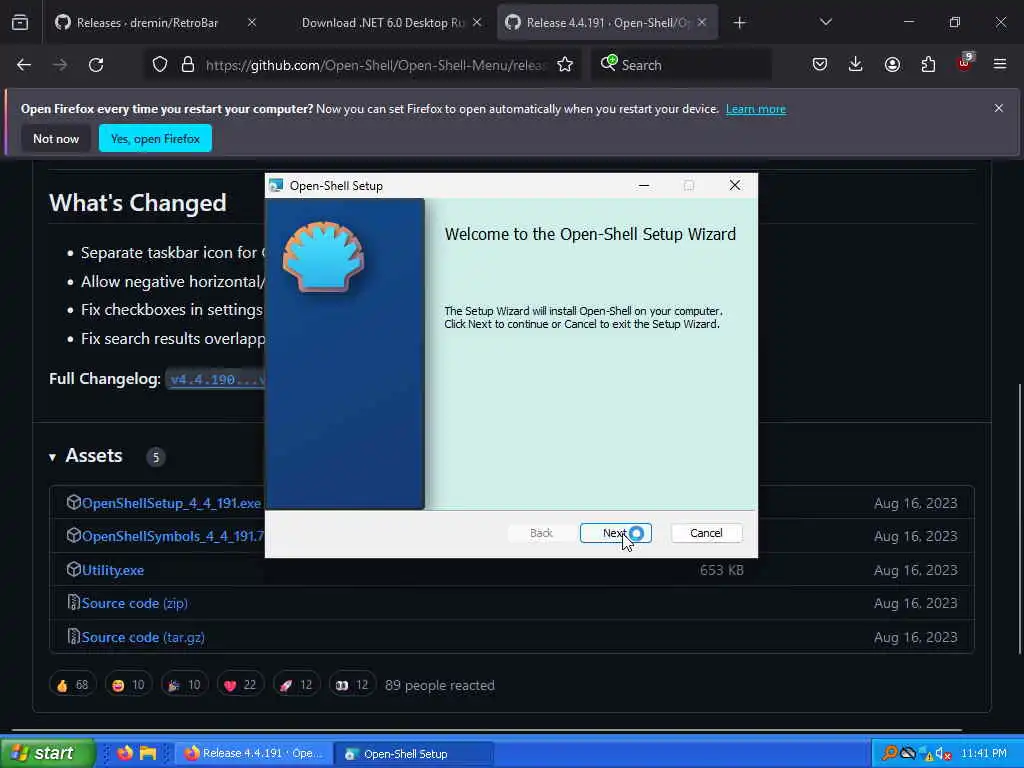Select Release 4.4.191 Open-Shell tab
Image resolution: width=1024 pixels, height=768 pixels.
click(607, 23)
